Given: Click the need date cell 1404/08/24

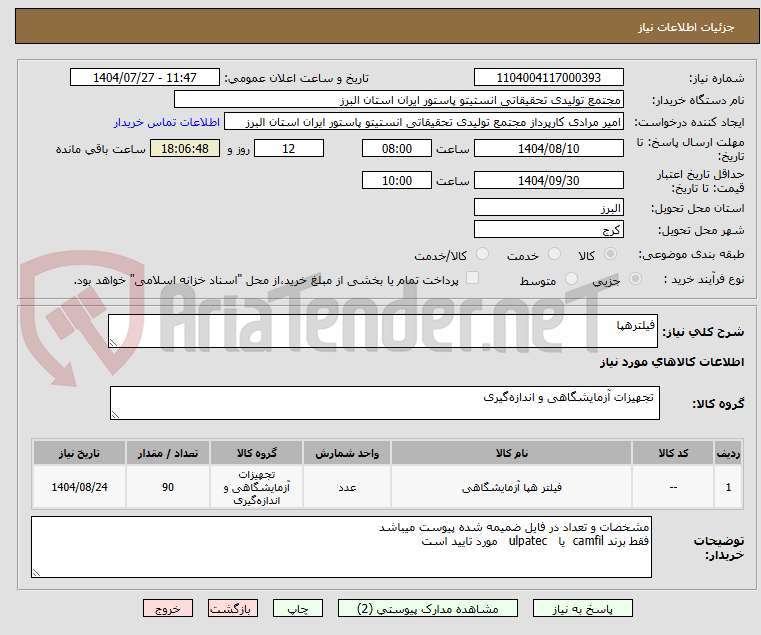Looking at the screenshot, I should pyautogui.click(x=79, y=487).
